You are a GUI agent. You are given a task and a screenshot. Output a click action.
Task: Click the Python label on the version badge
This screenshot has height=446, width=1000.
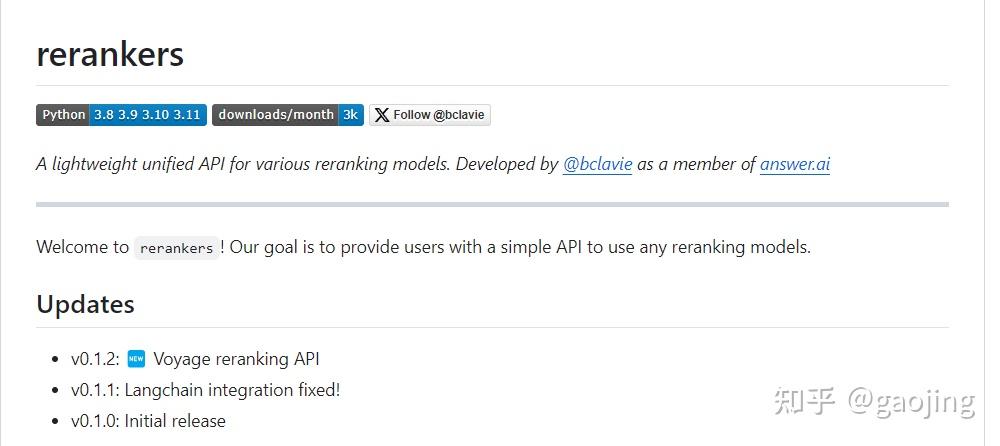63,115
